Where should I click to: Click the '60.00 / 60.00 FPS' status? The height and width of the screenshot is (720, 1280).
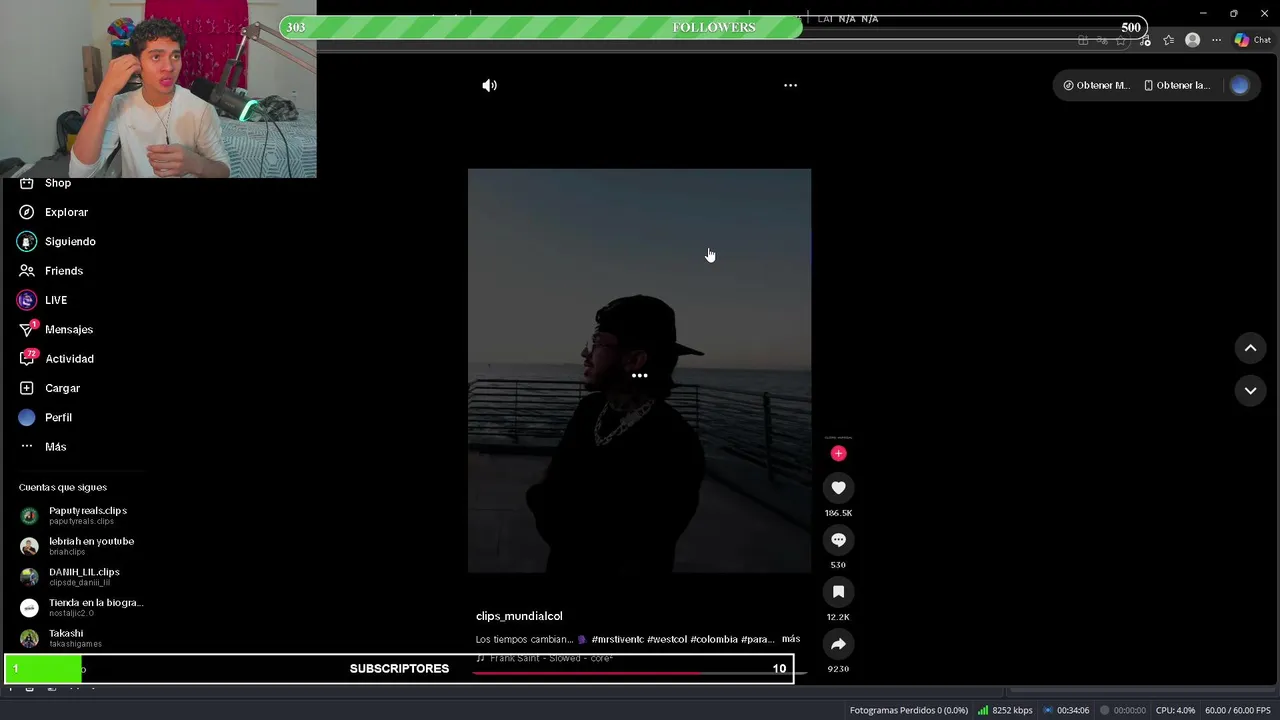click(1238, 710)
